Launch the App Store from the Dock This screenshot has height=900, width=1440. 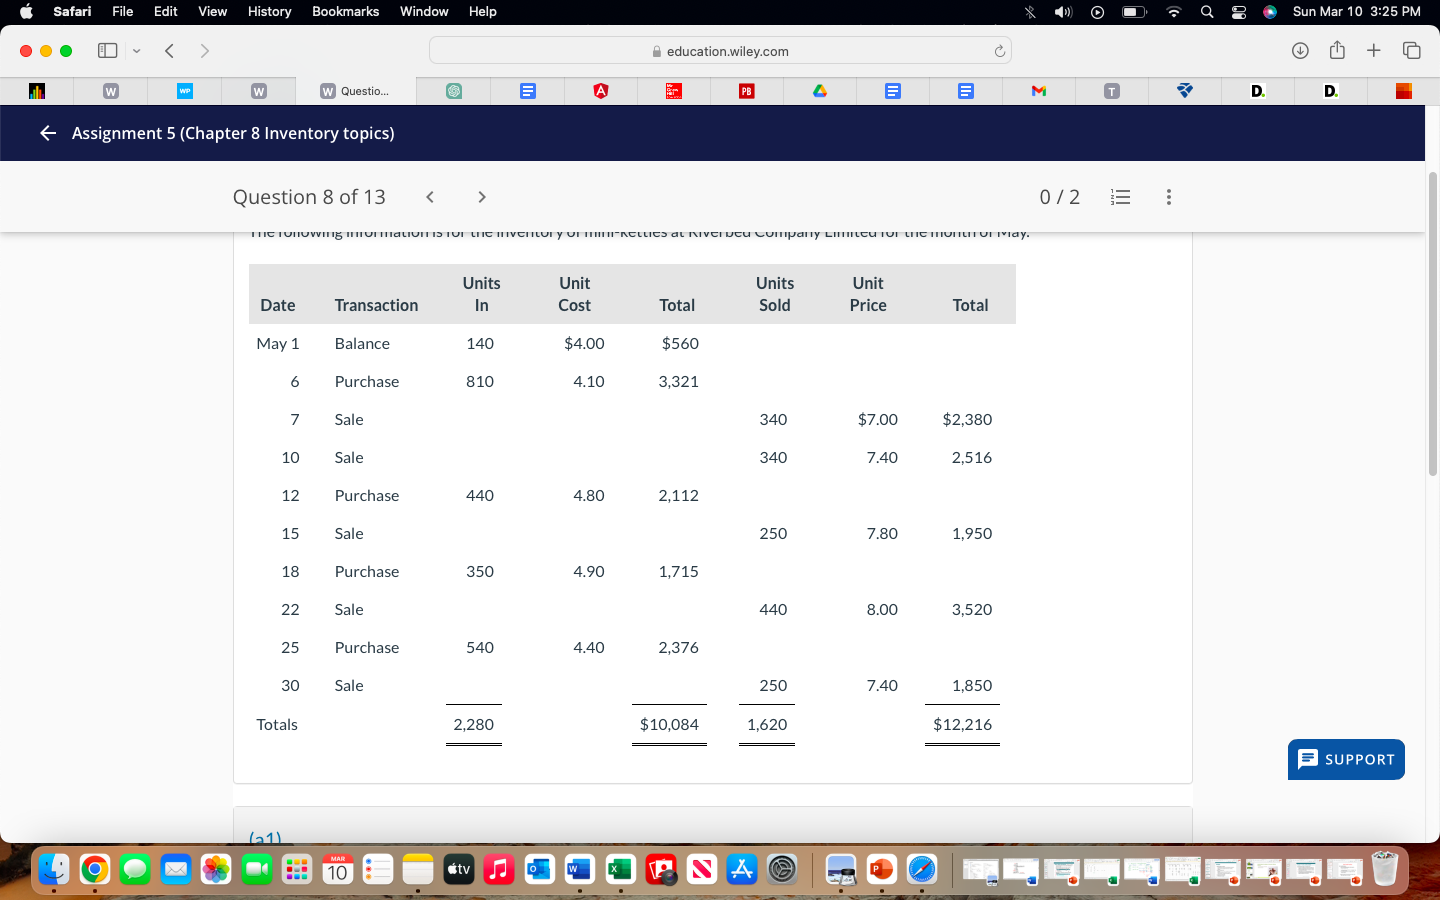pyautogui.click(x=741, y=869)
